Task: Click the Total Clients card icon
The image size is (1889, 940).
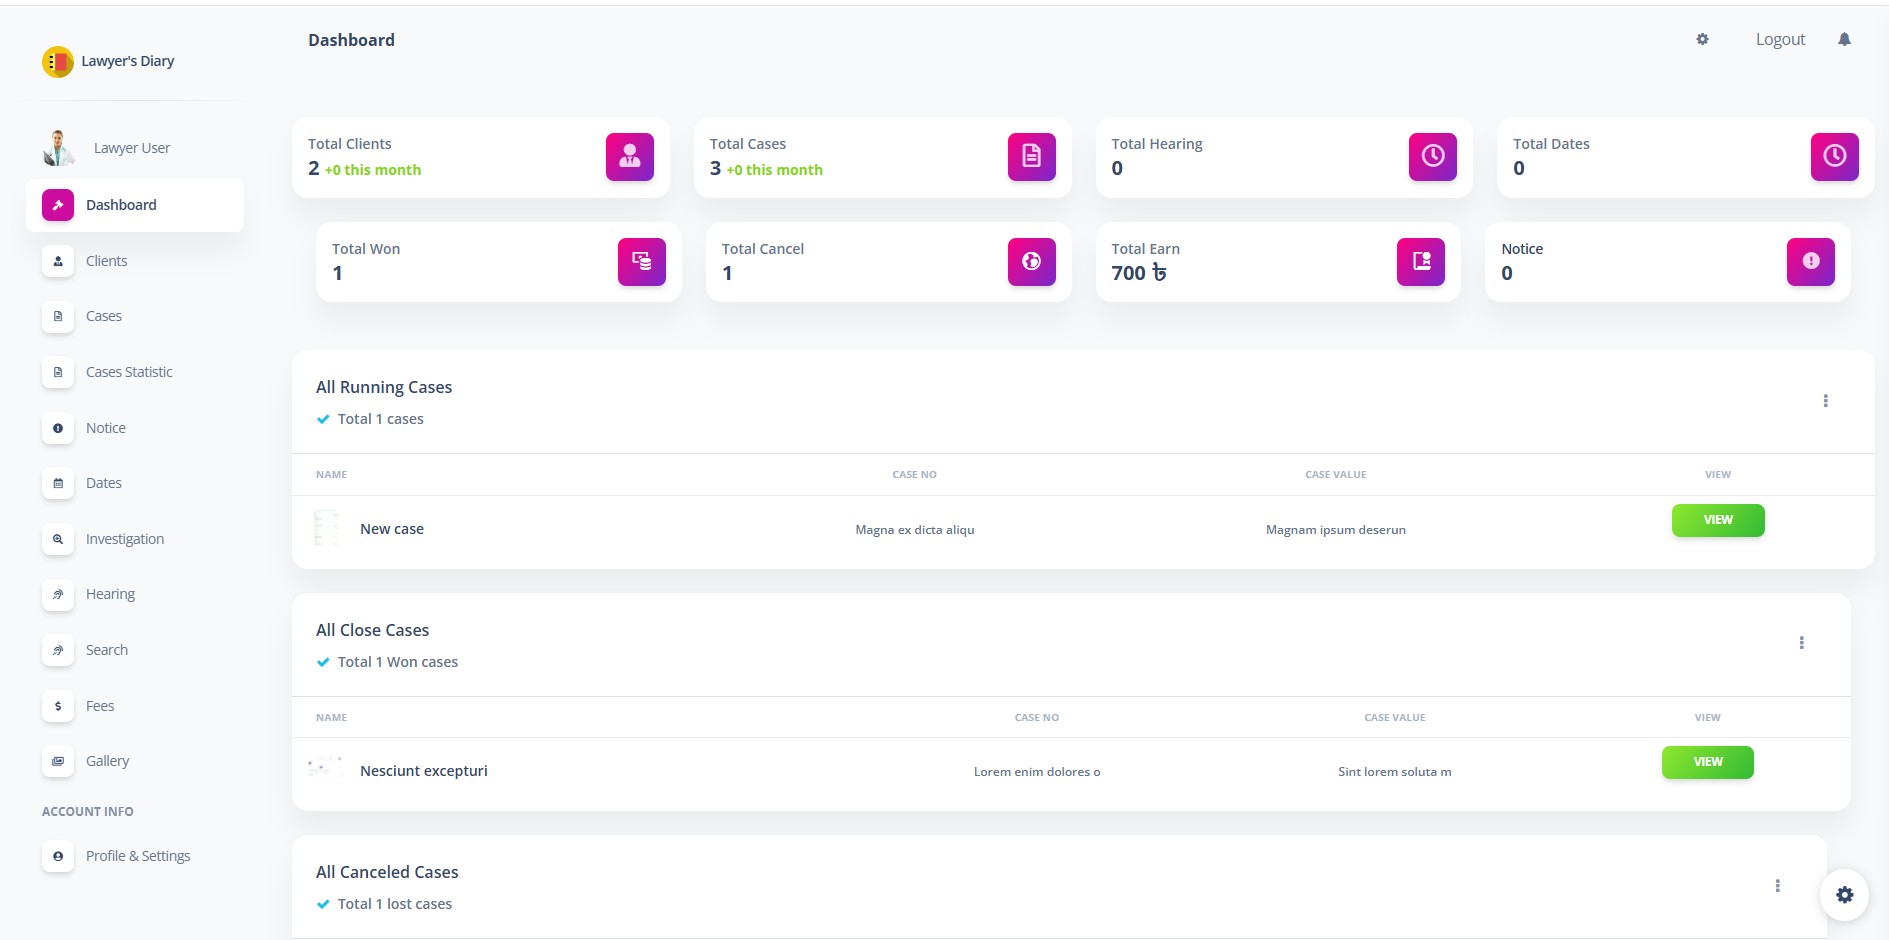Action: [x=628, y=156]
